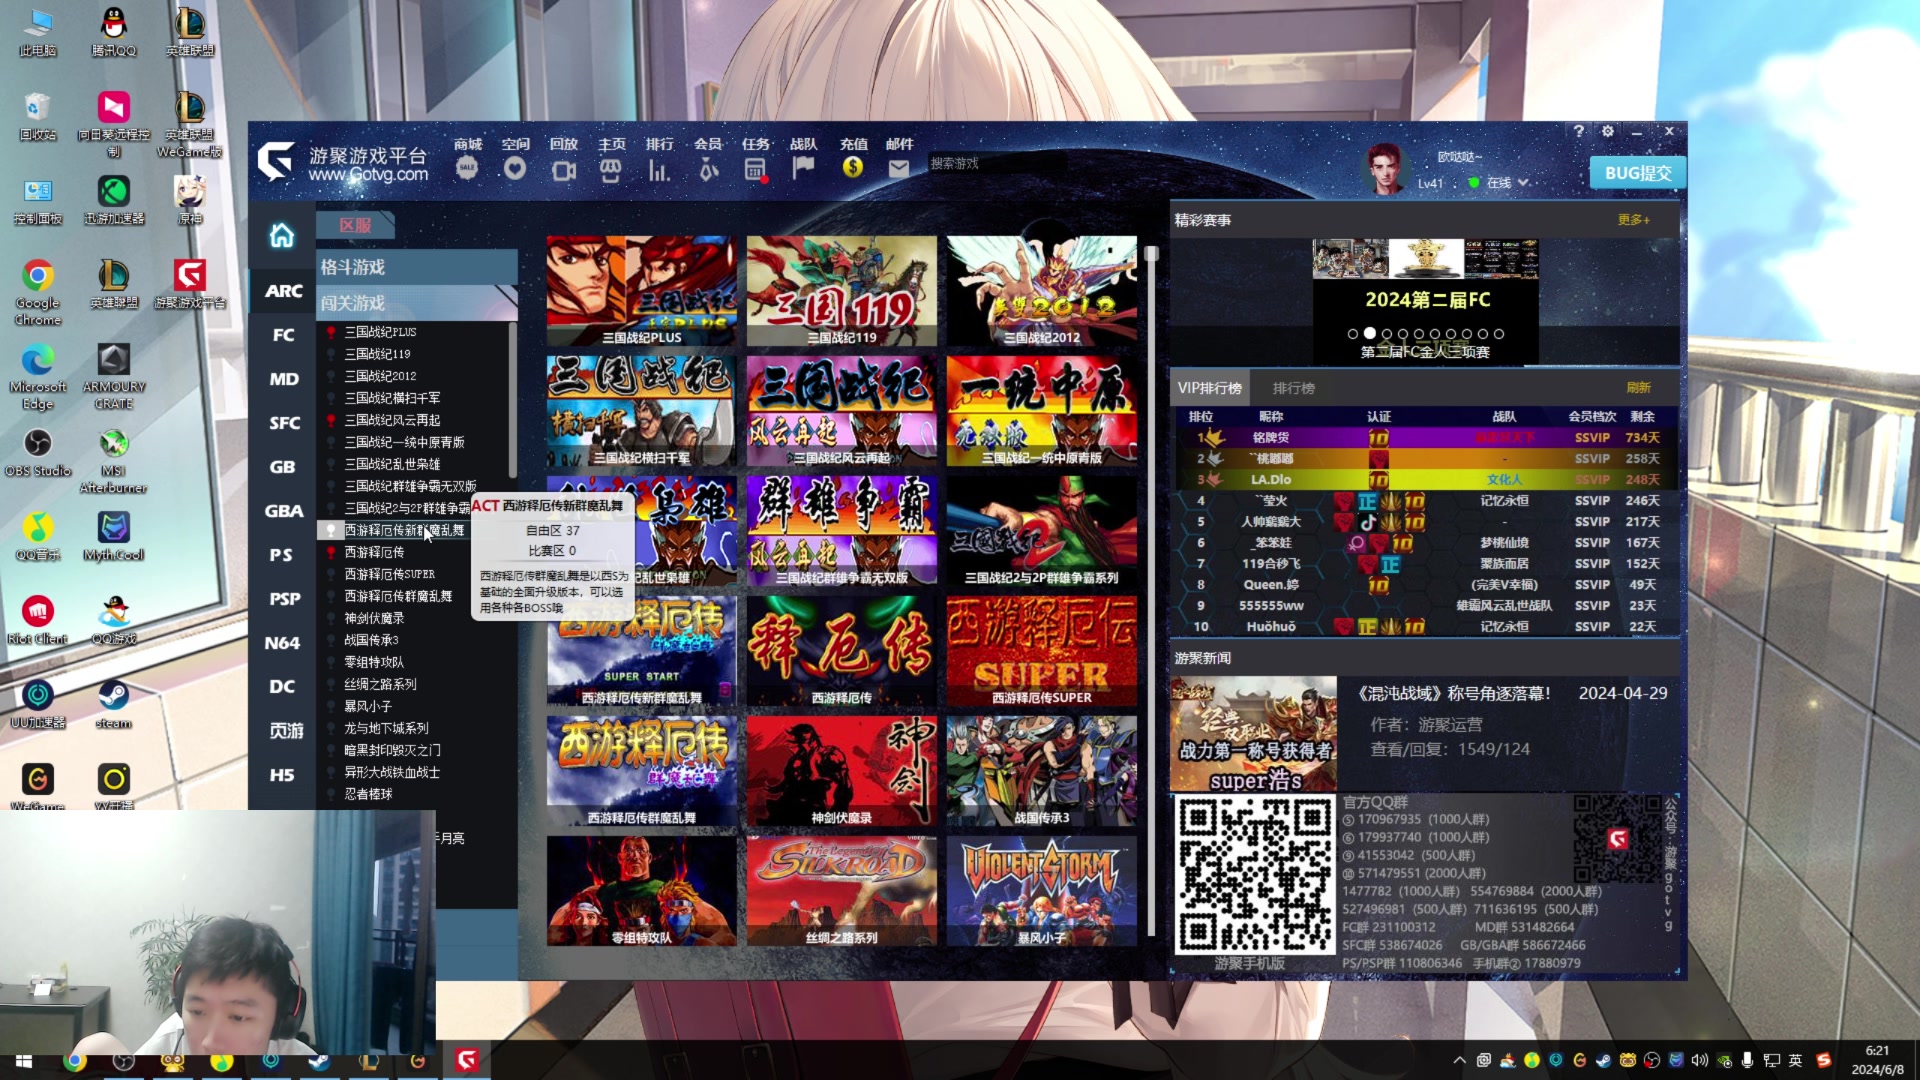Click the game grid vertical scrollbar
Screen dimensions: 1920x1080
(x=1151, y=590)
